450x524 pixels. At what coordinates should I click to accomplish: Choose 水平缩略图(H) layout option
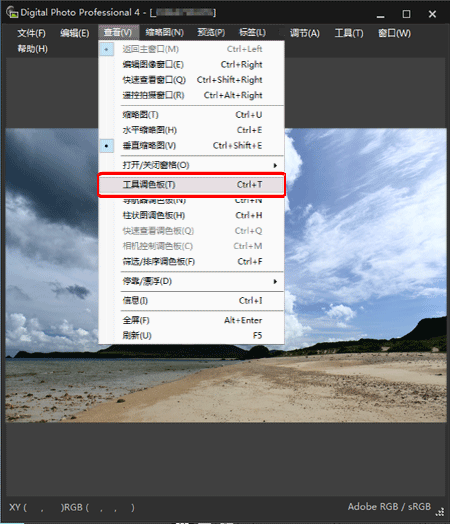pyautogui.click(x=191, y=130)
